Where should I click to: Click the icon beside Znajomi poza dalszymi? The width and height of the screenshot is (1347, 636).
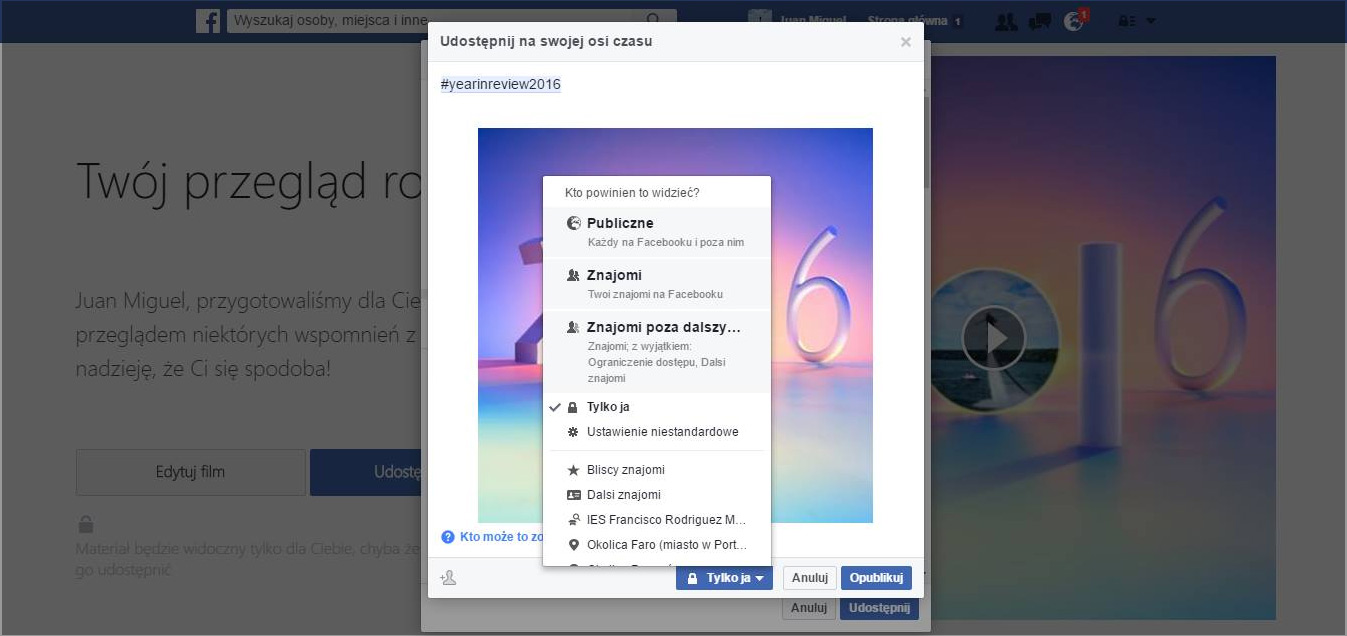click(x=573, y=327)
